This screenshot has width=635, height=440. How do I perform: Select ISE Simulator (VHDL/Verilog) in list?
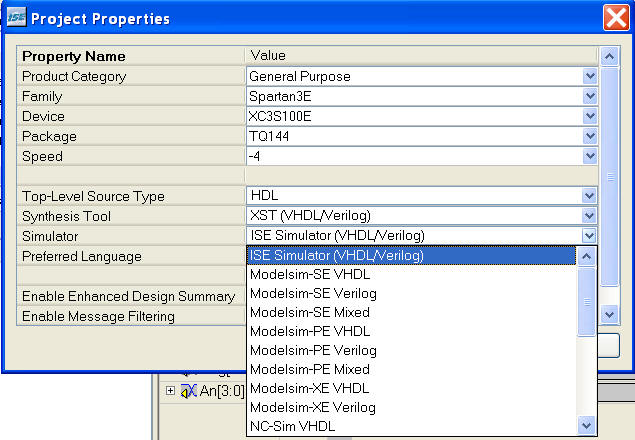coord(411,256)
